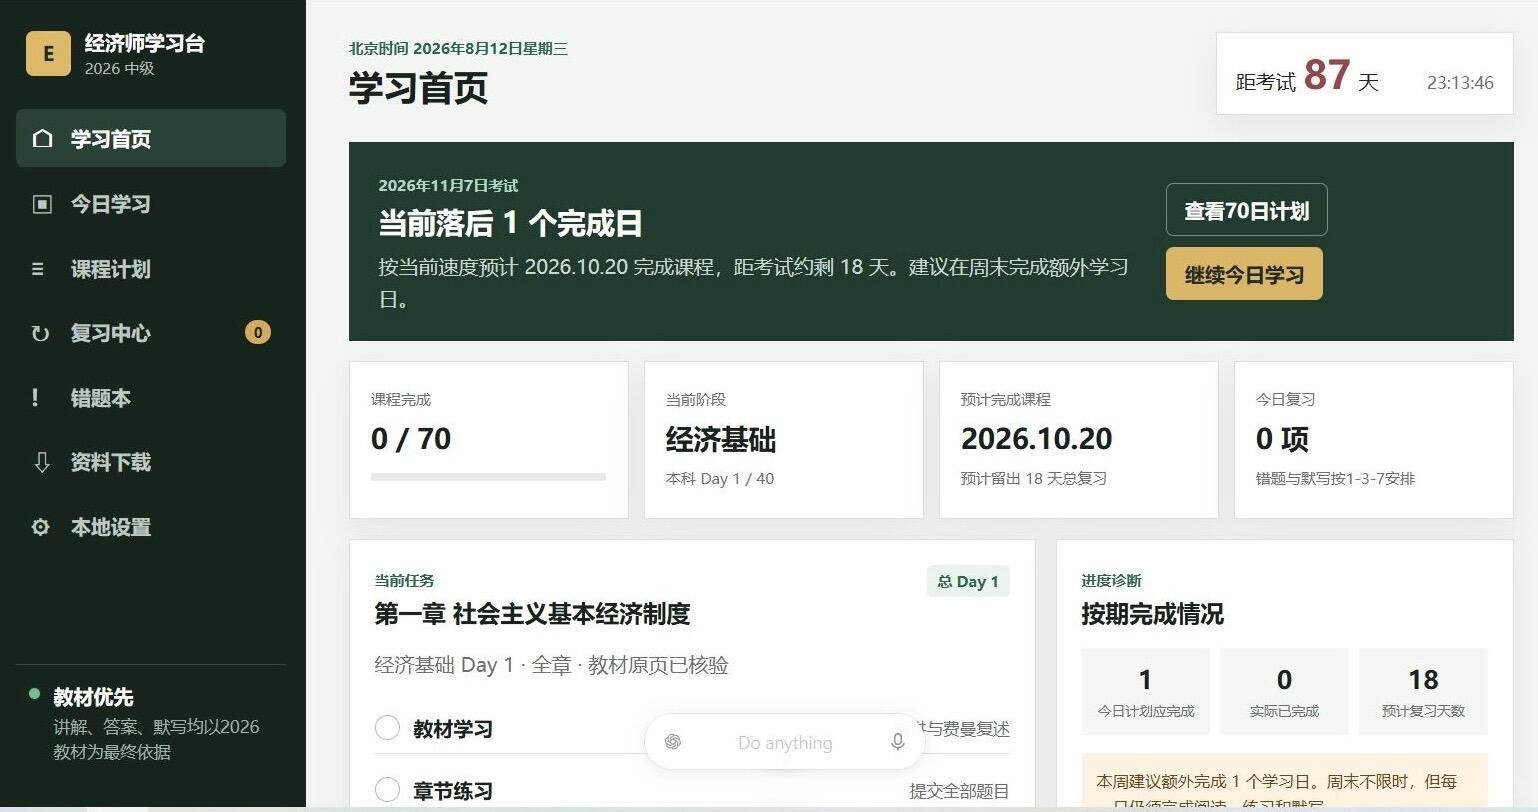Click the download arrow icon beside 资料下载
This screenshot has height=812, width=1538.
pyautogui.click(x=42, y=462)
